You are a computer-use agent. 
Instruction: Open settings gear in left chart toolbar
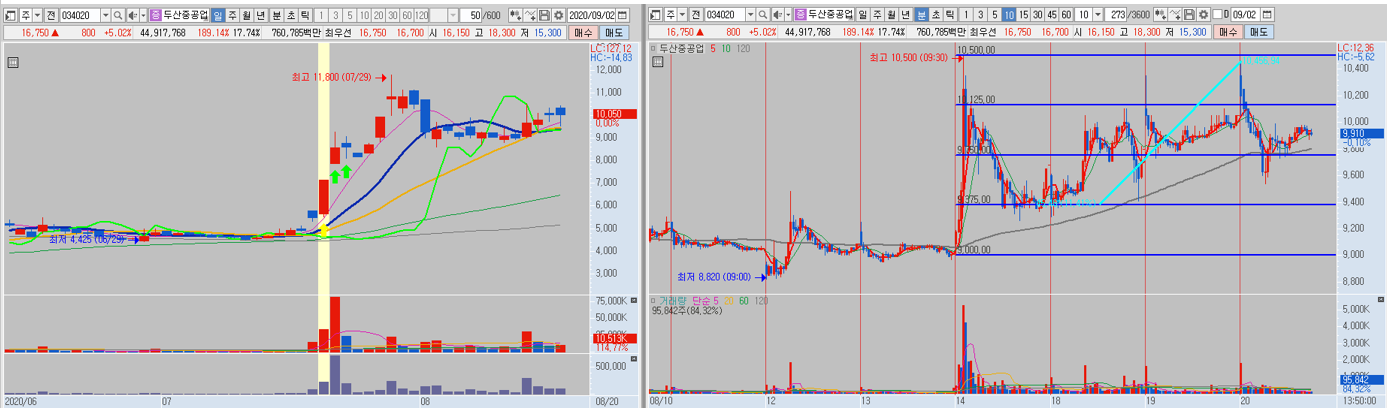coord(558,15)
